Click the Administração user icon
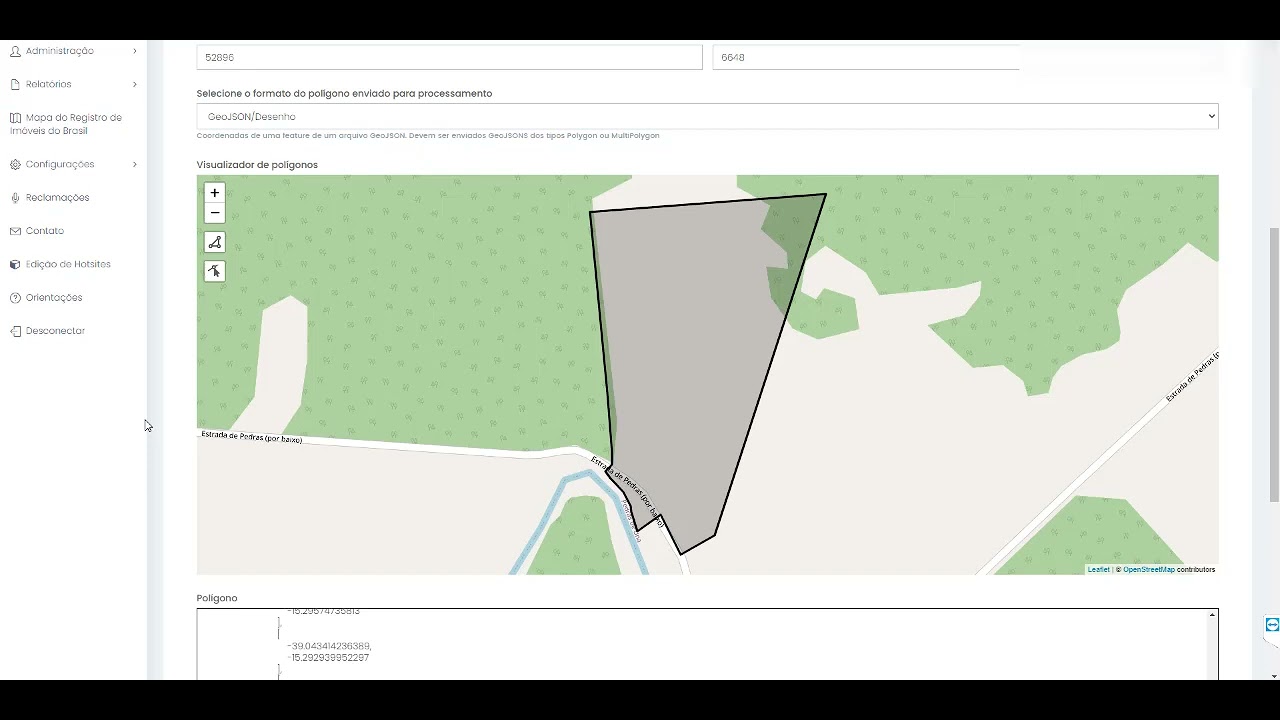The height and width of the screenshot is (720, 1280). [x=15, y=51]
